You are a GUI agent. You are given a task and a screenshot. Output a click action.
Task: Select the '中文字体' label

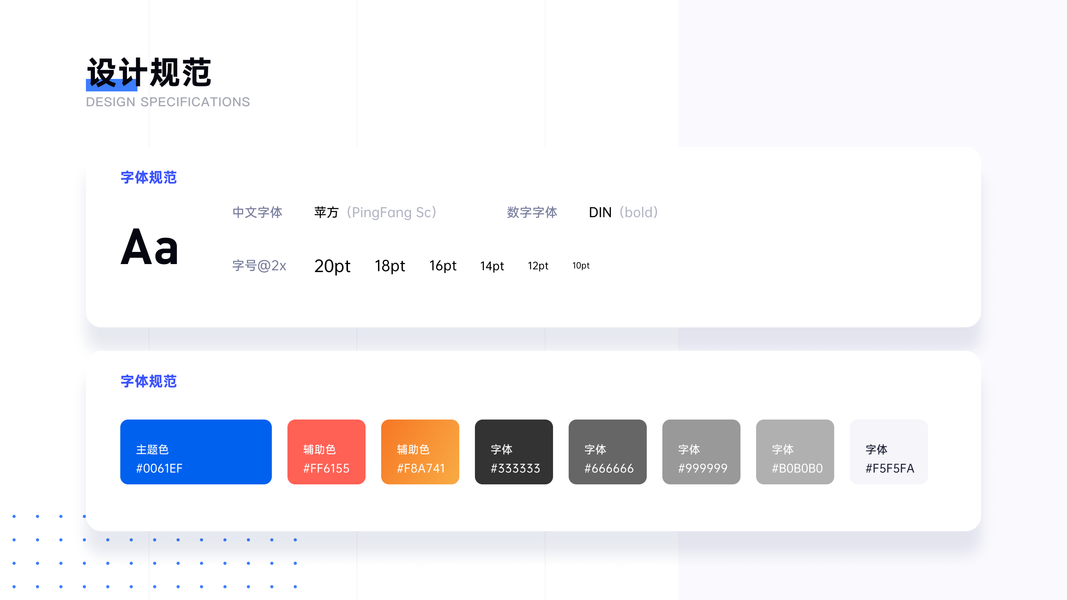click(257, 212)
